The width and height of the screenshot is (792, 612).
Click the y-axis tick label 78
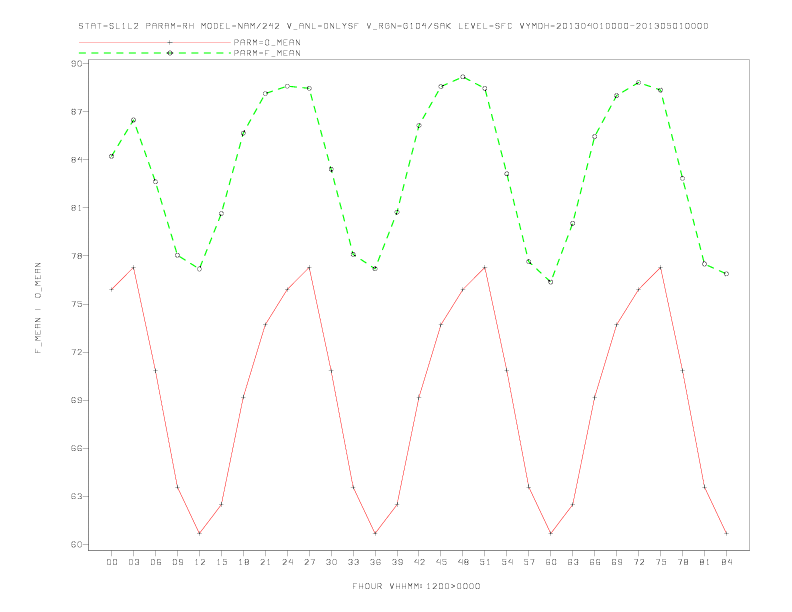[x=77, y=256]
